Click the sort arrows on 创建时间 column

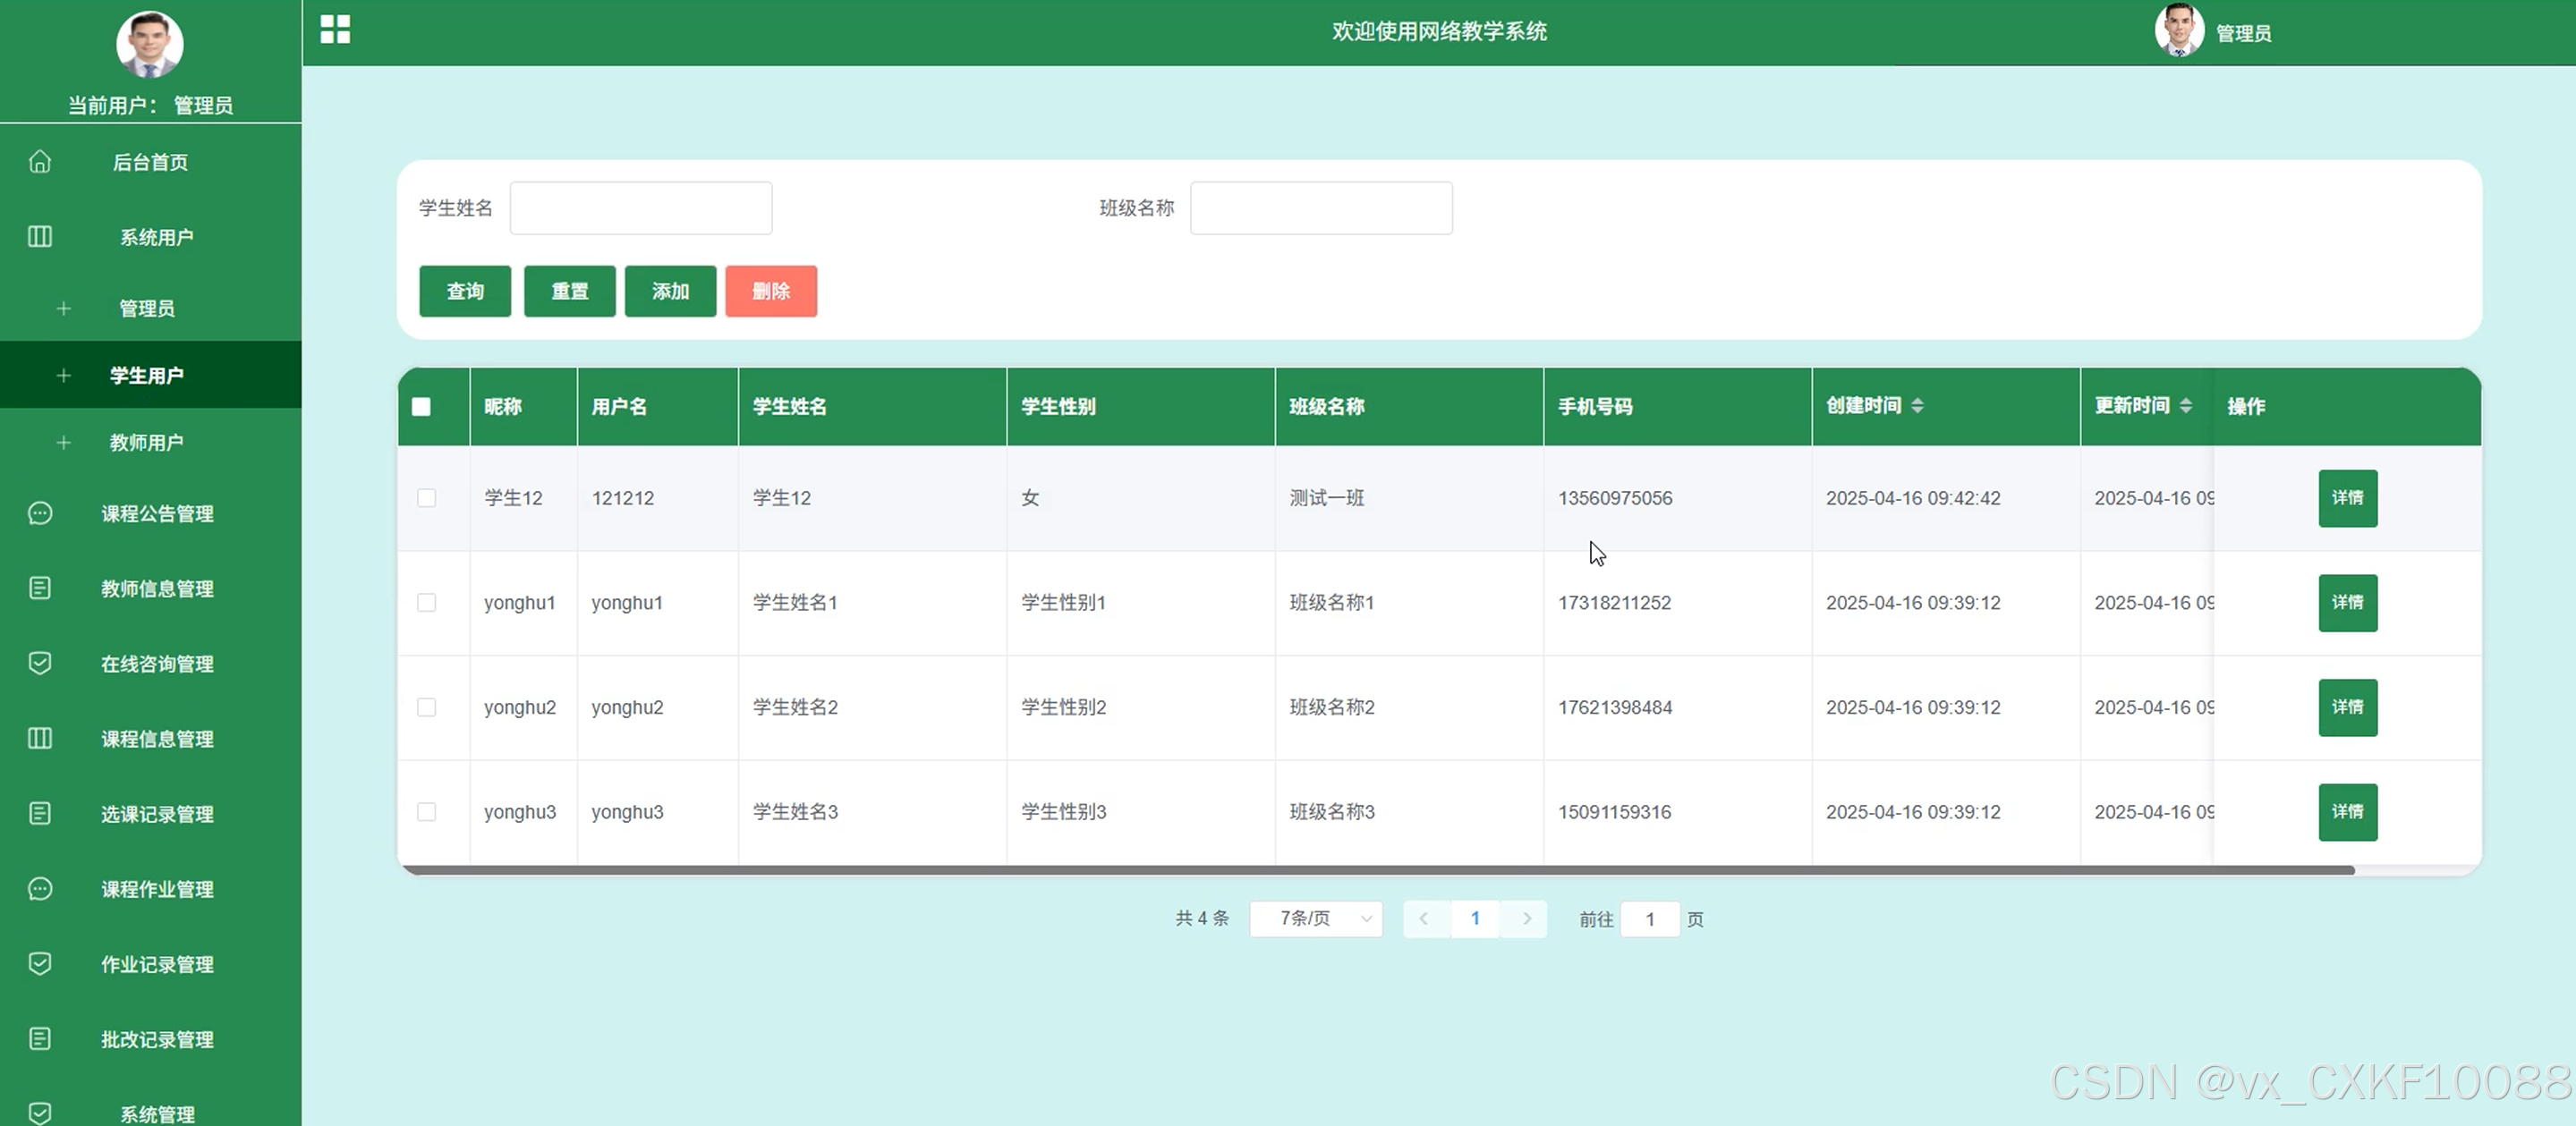pos(1916,405)
